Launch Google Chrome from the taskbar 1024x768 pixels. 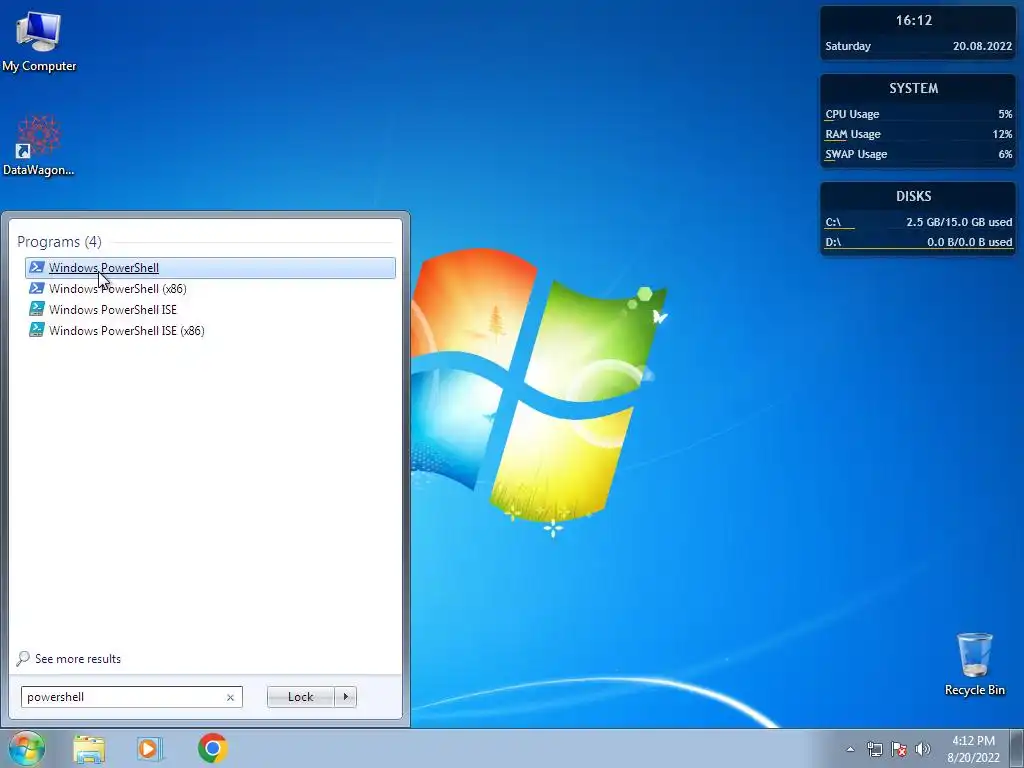212,748
